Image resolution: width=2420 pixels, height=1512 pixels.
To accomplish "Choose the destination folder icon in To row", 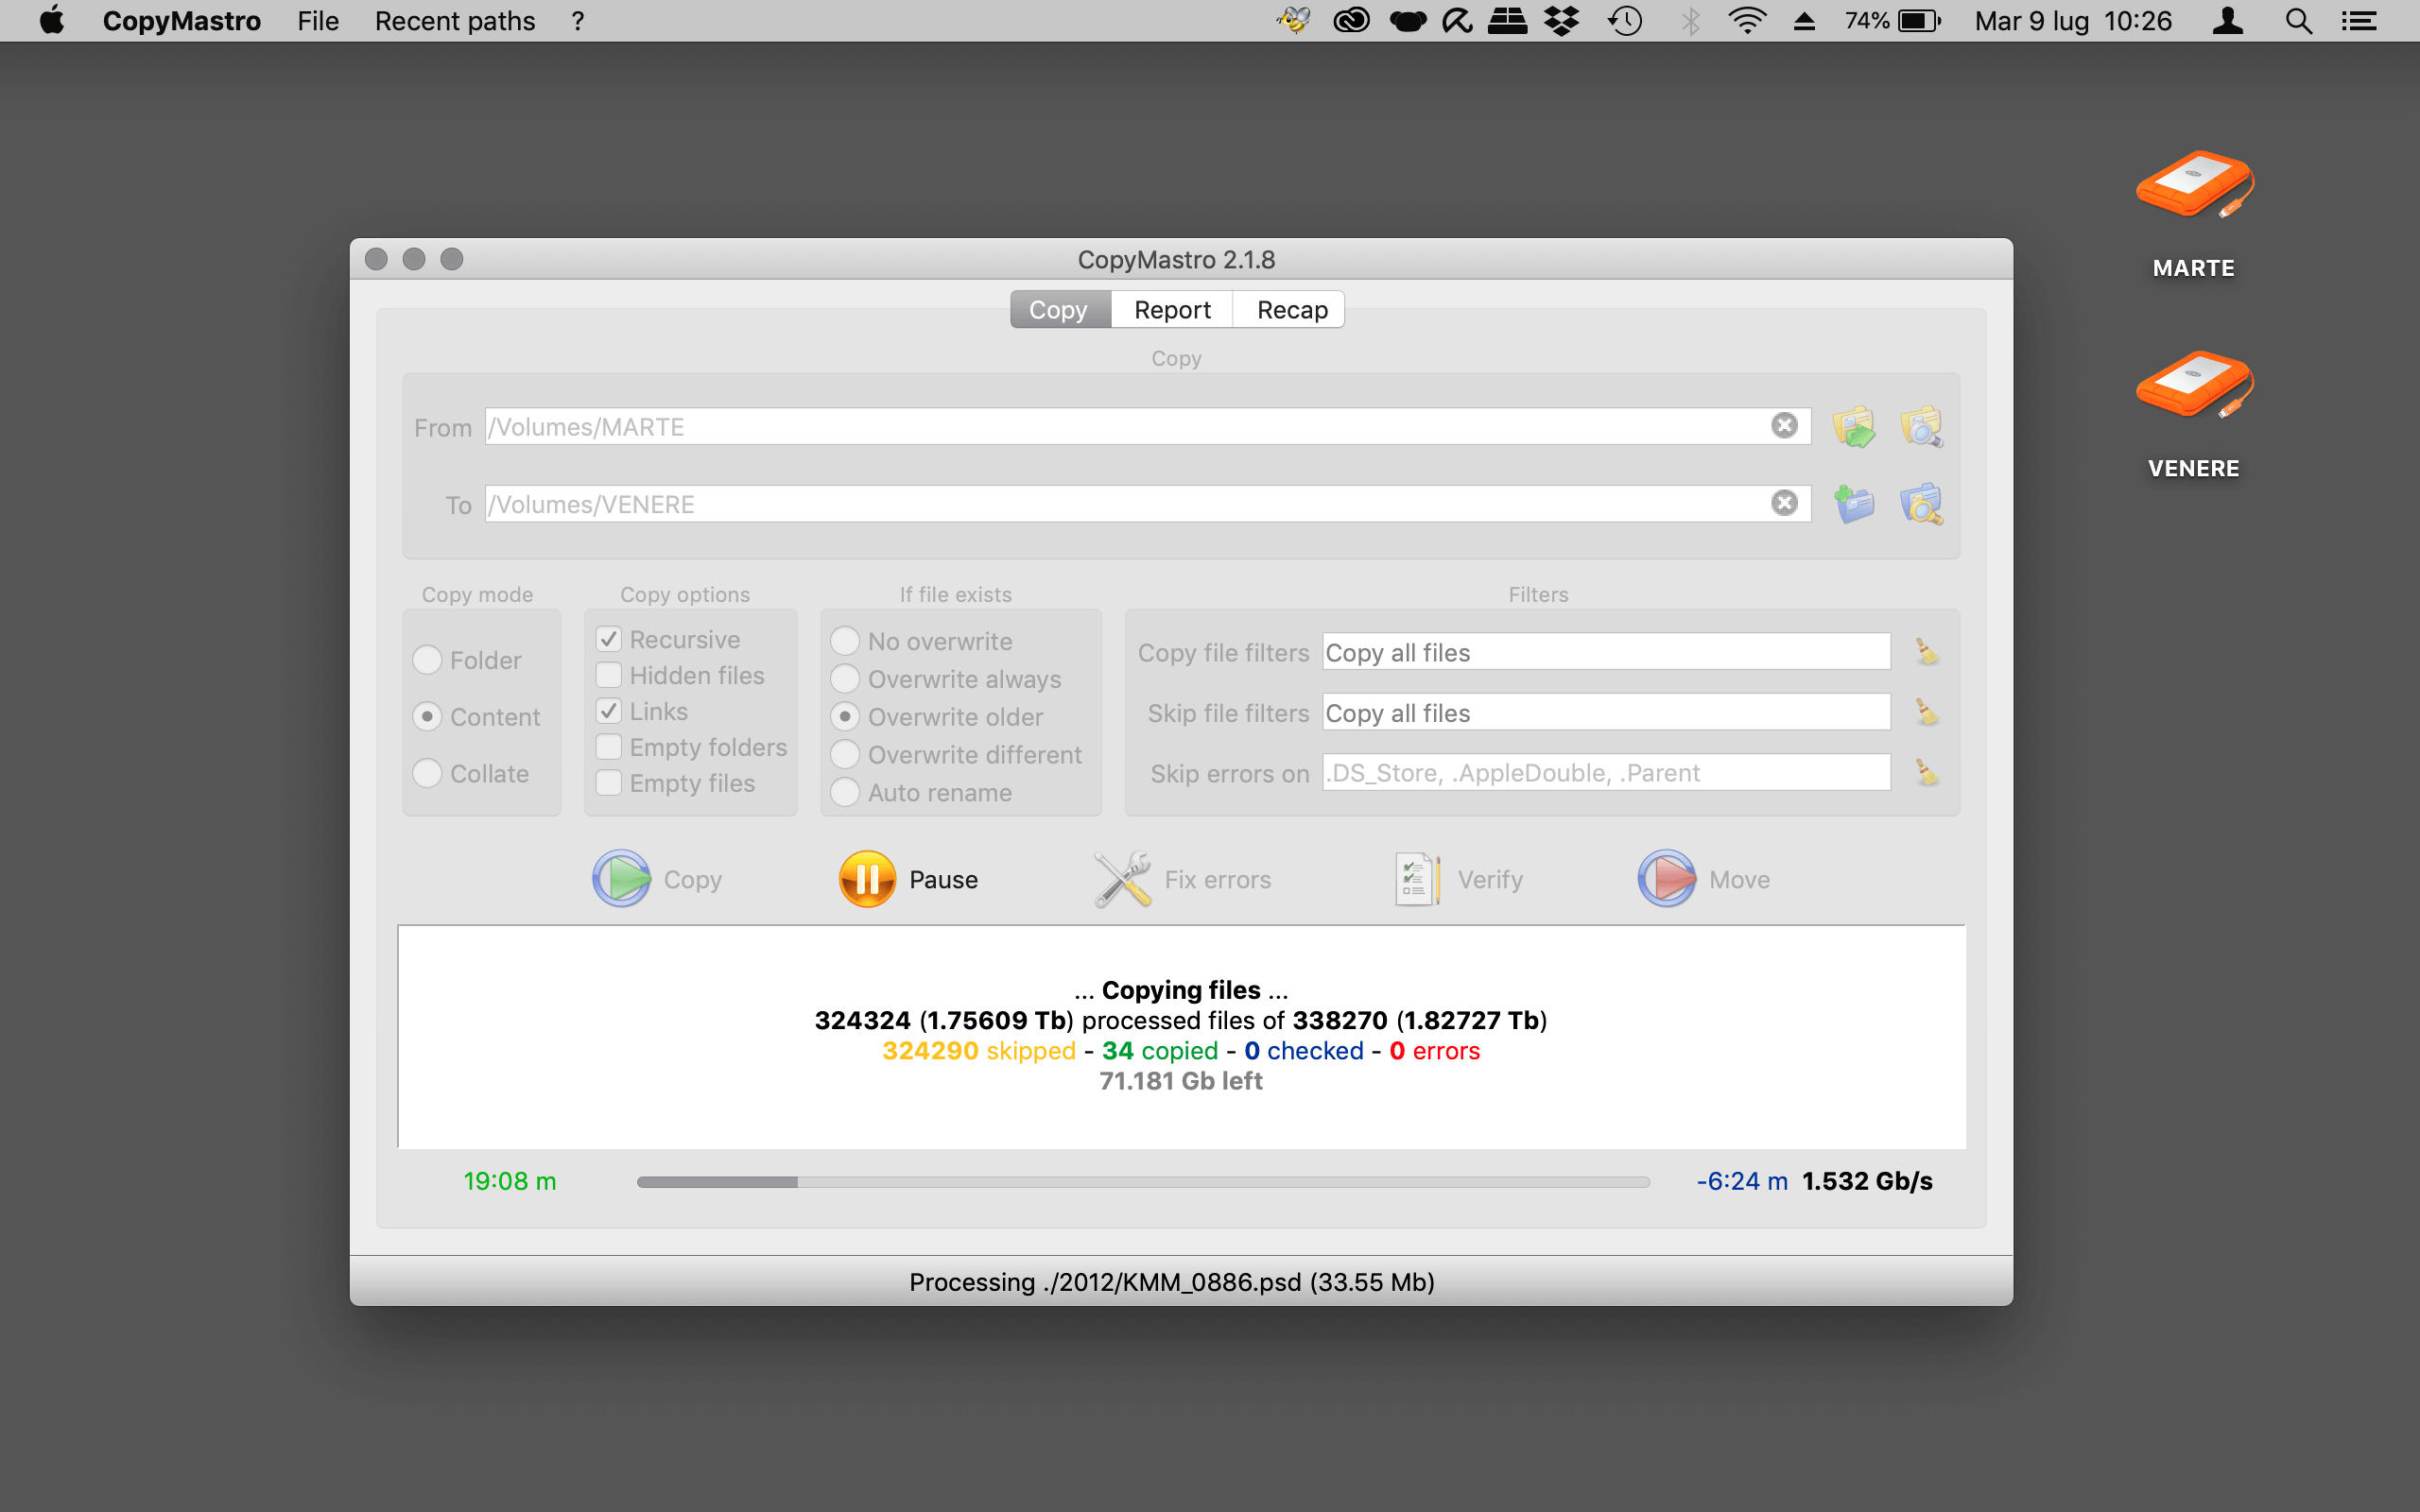I will click(x=1854, y=504).
